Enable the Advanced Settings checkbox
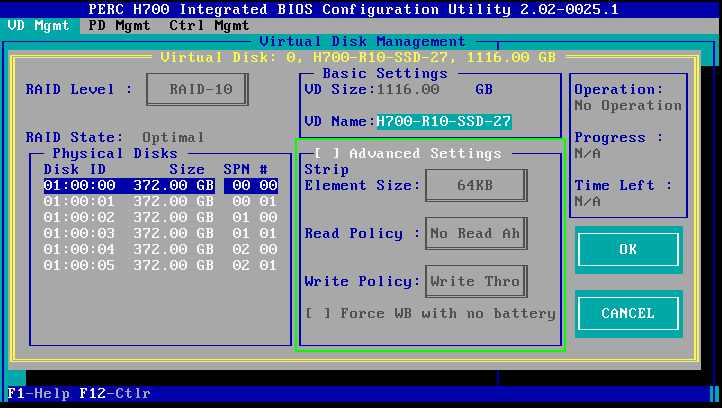This screenshot has width=722, height=408. [x=327, y=153]
